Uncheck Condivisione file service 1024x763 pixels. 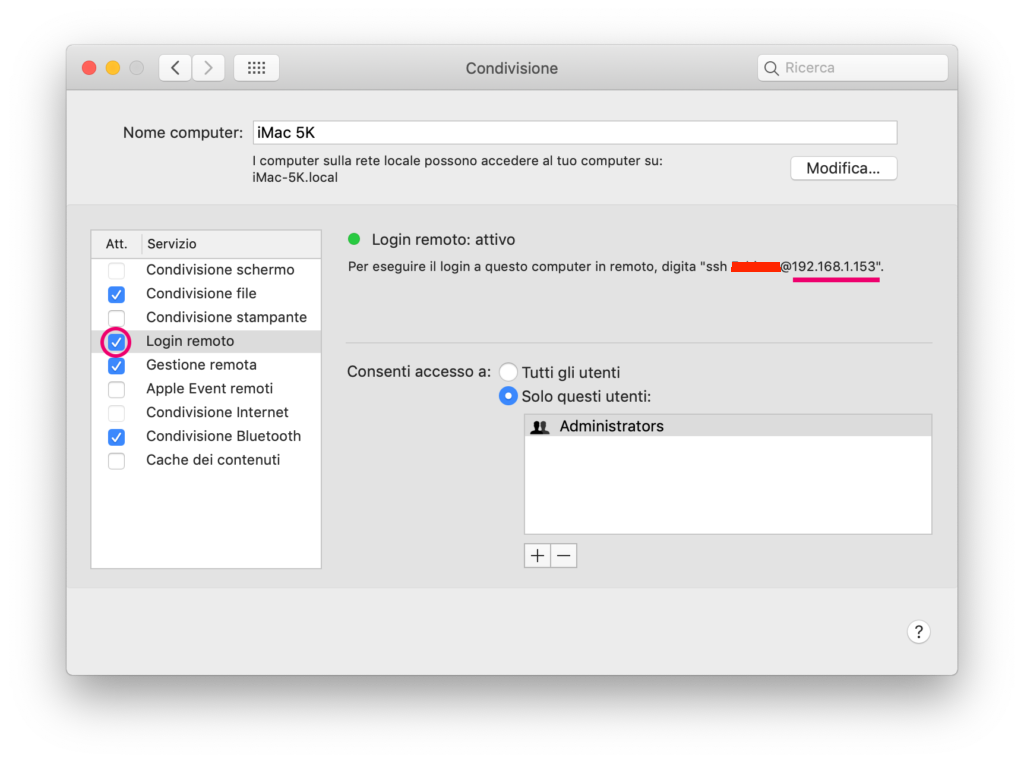click(x=117, y=294)
